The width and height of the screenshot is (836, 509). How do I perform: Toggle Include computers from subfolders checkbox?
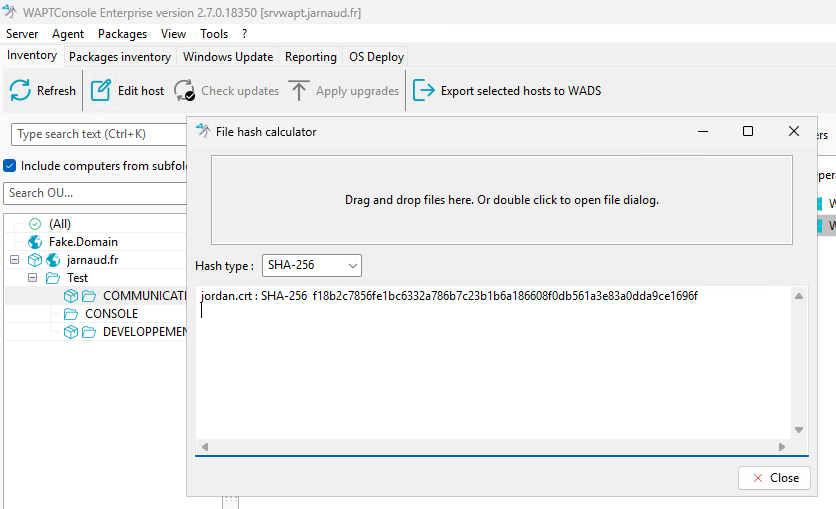[10, 166]
